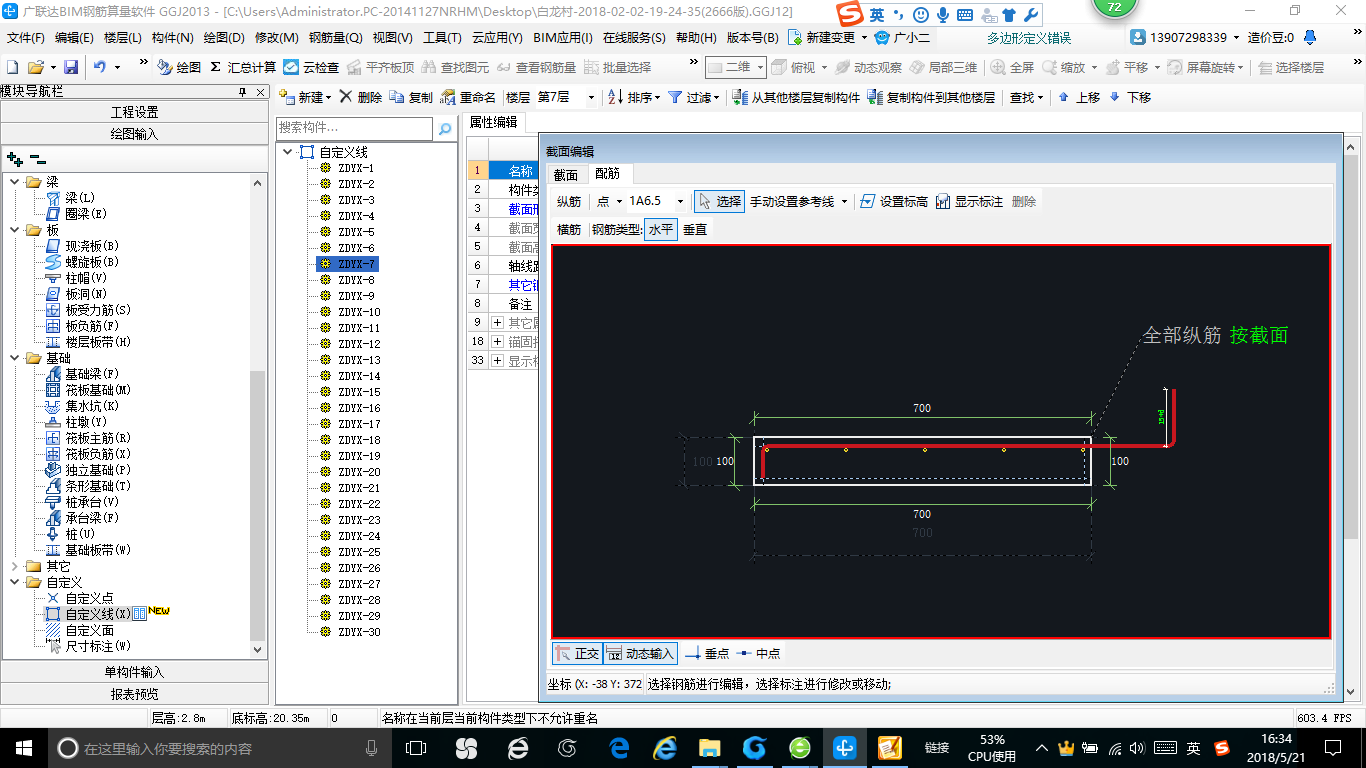Click the 搜索构件 search input field
This screenshot has width=1366, height=768.
pyautogui.click(x=355, y=129)
